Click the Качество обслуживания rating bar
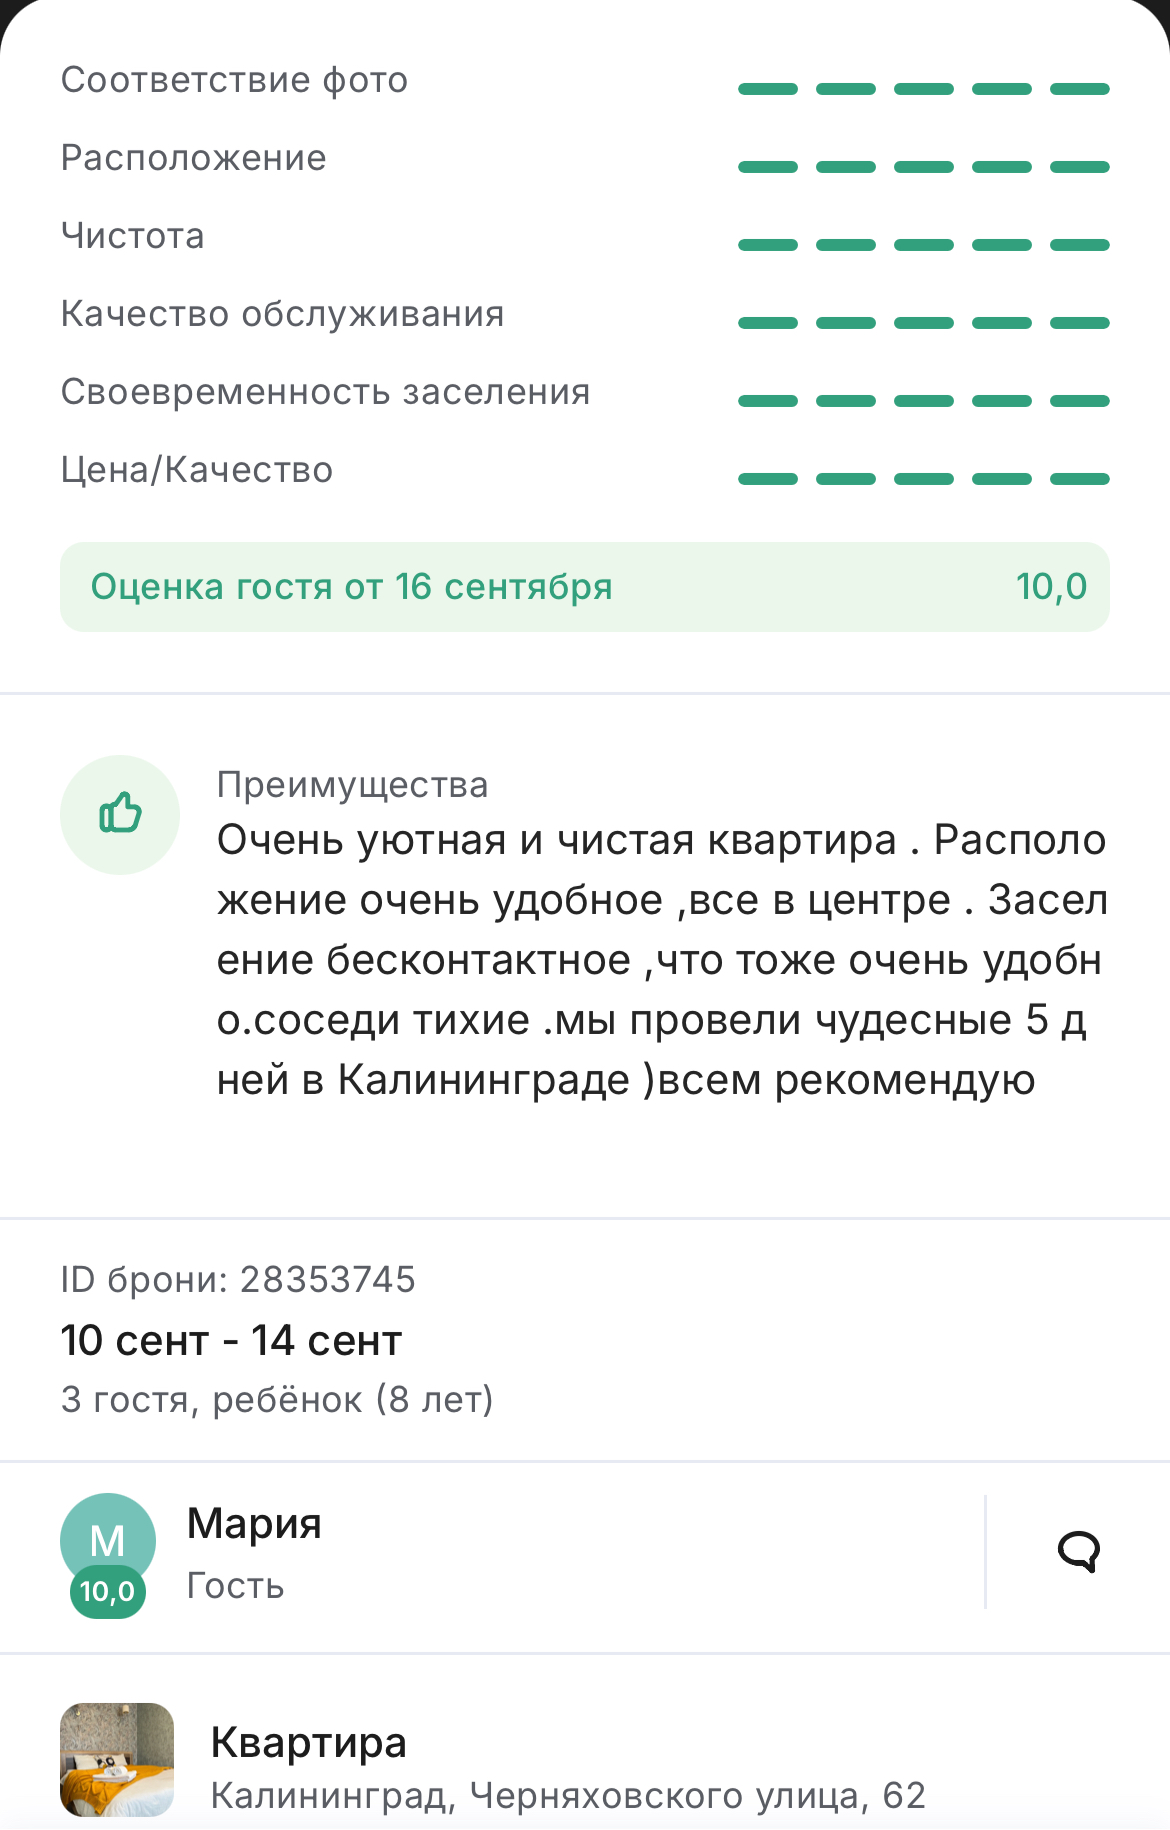The width and height of the screenshot is (1170, 1830). coord(924,323)
